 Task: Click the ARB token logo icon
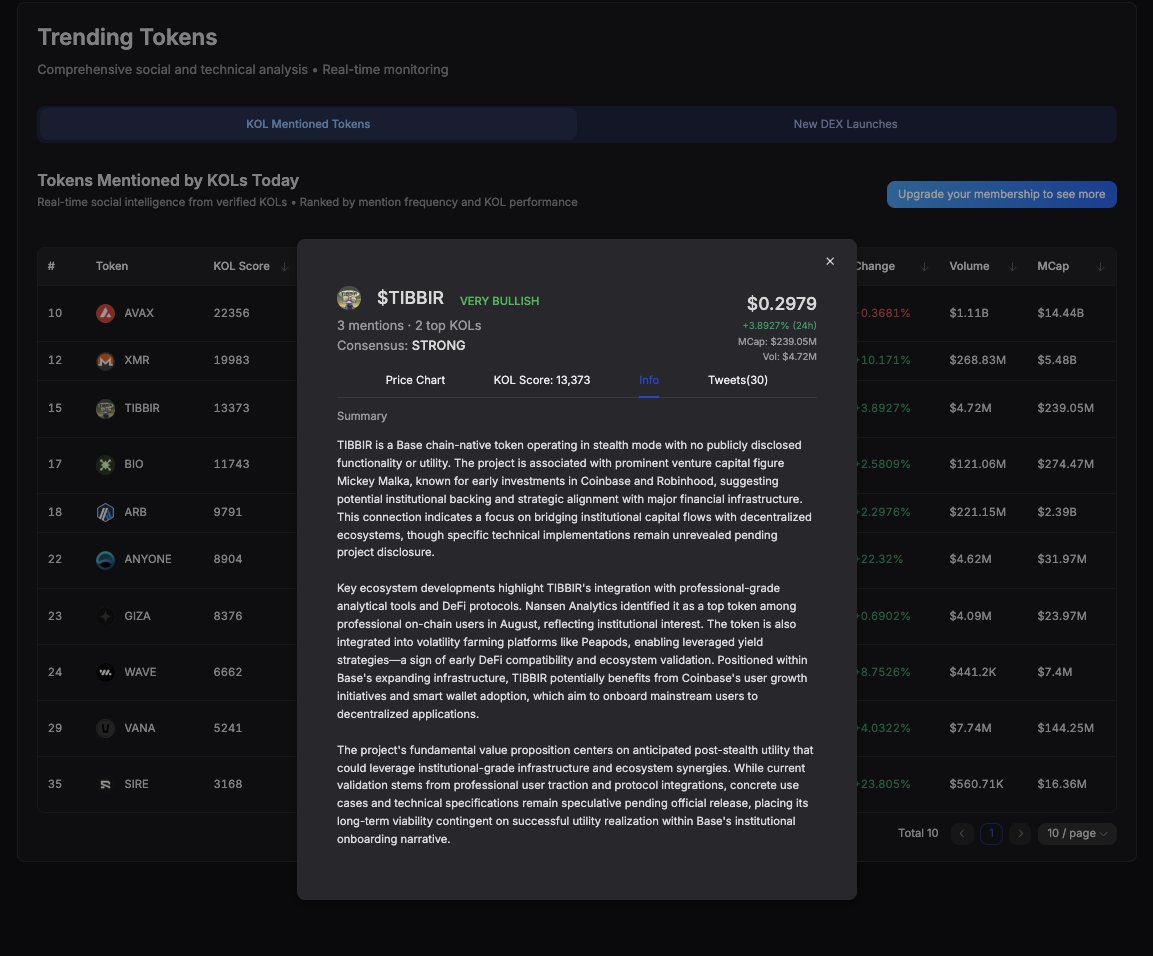pos(105,512)
